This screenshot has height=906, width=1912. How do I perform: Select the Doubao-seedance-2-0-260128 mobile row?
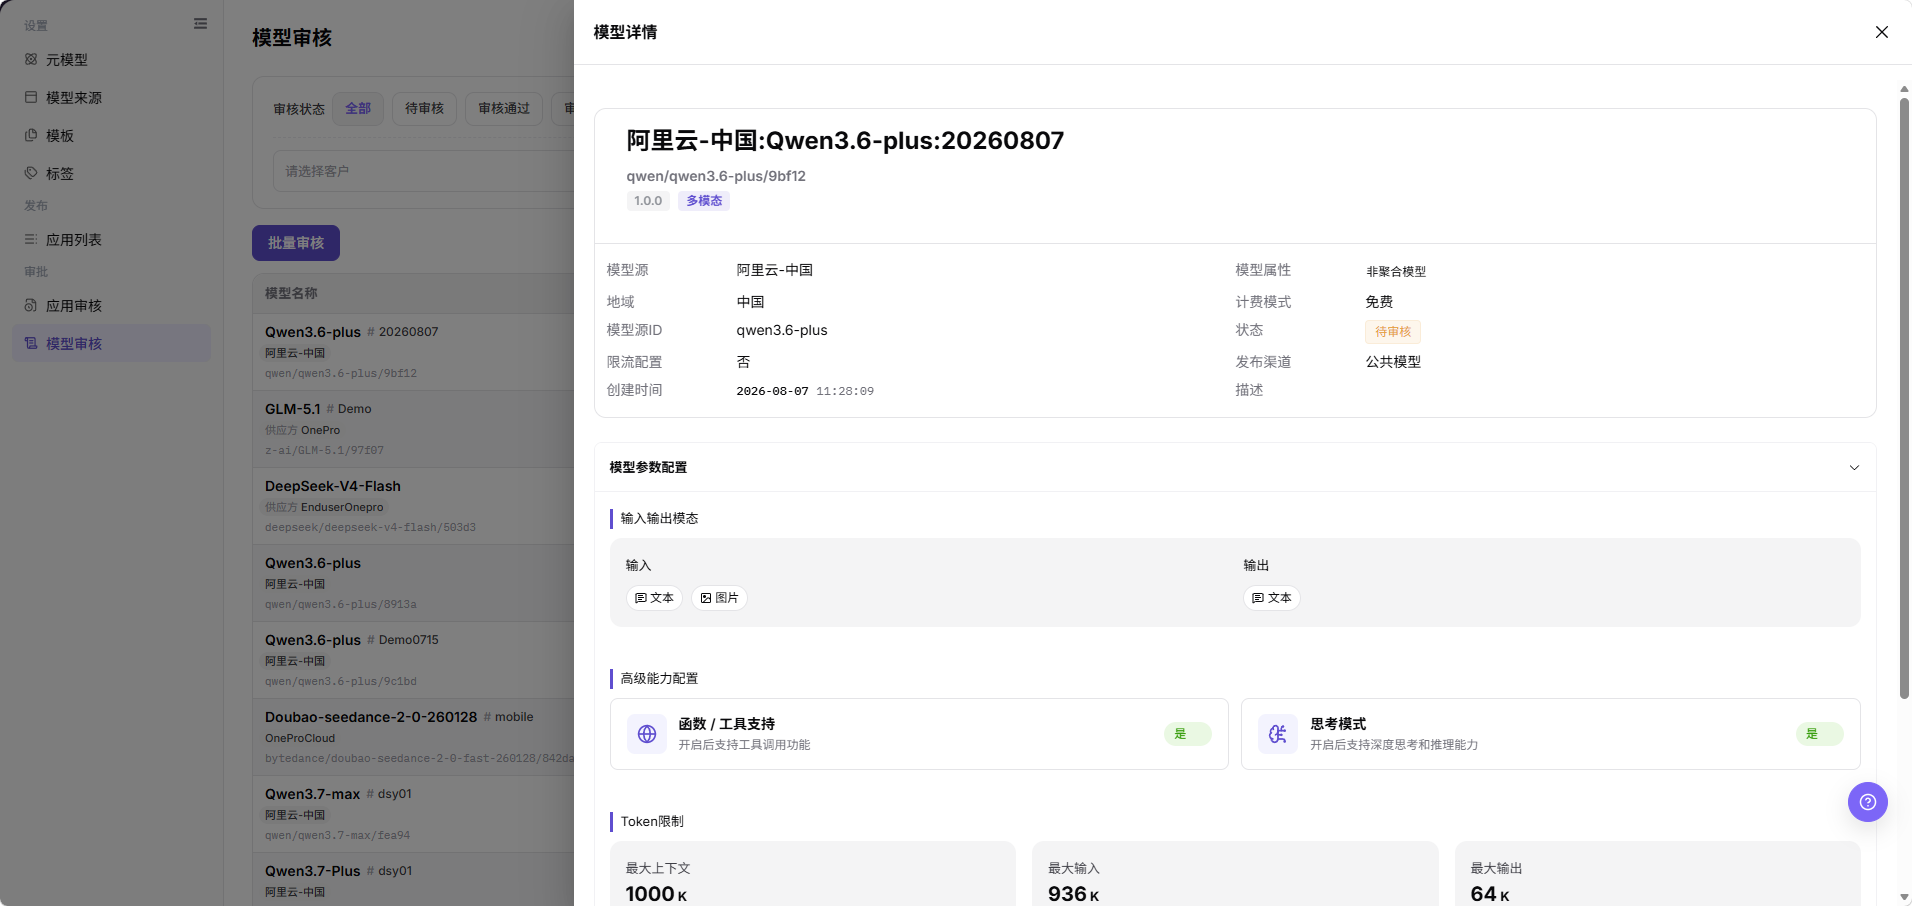[x=414, y=737]
